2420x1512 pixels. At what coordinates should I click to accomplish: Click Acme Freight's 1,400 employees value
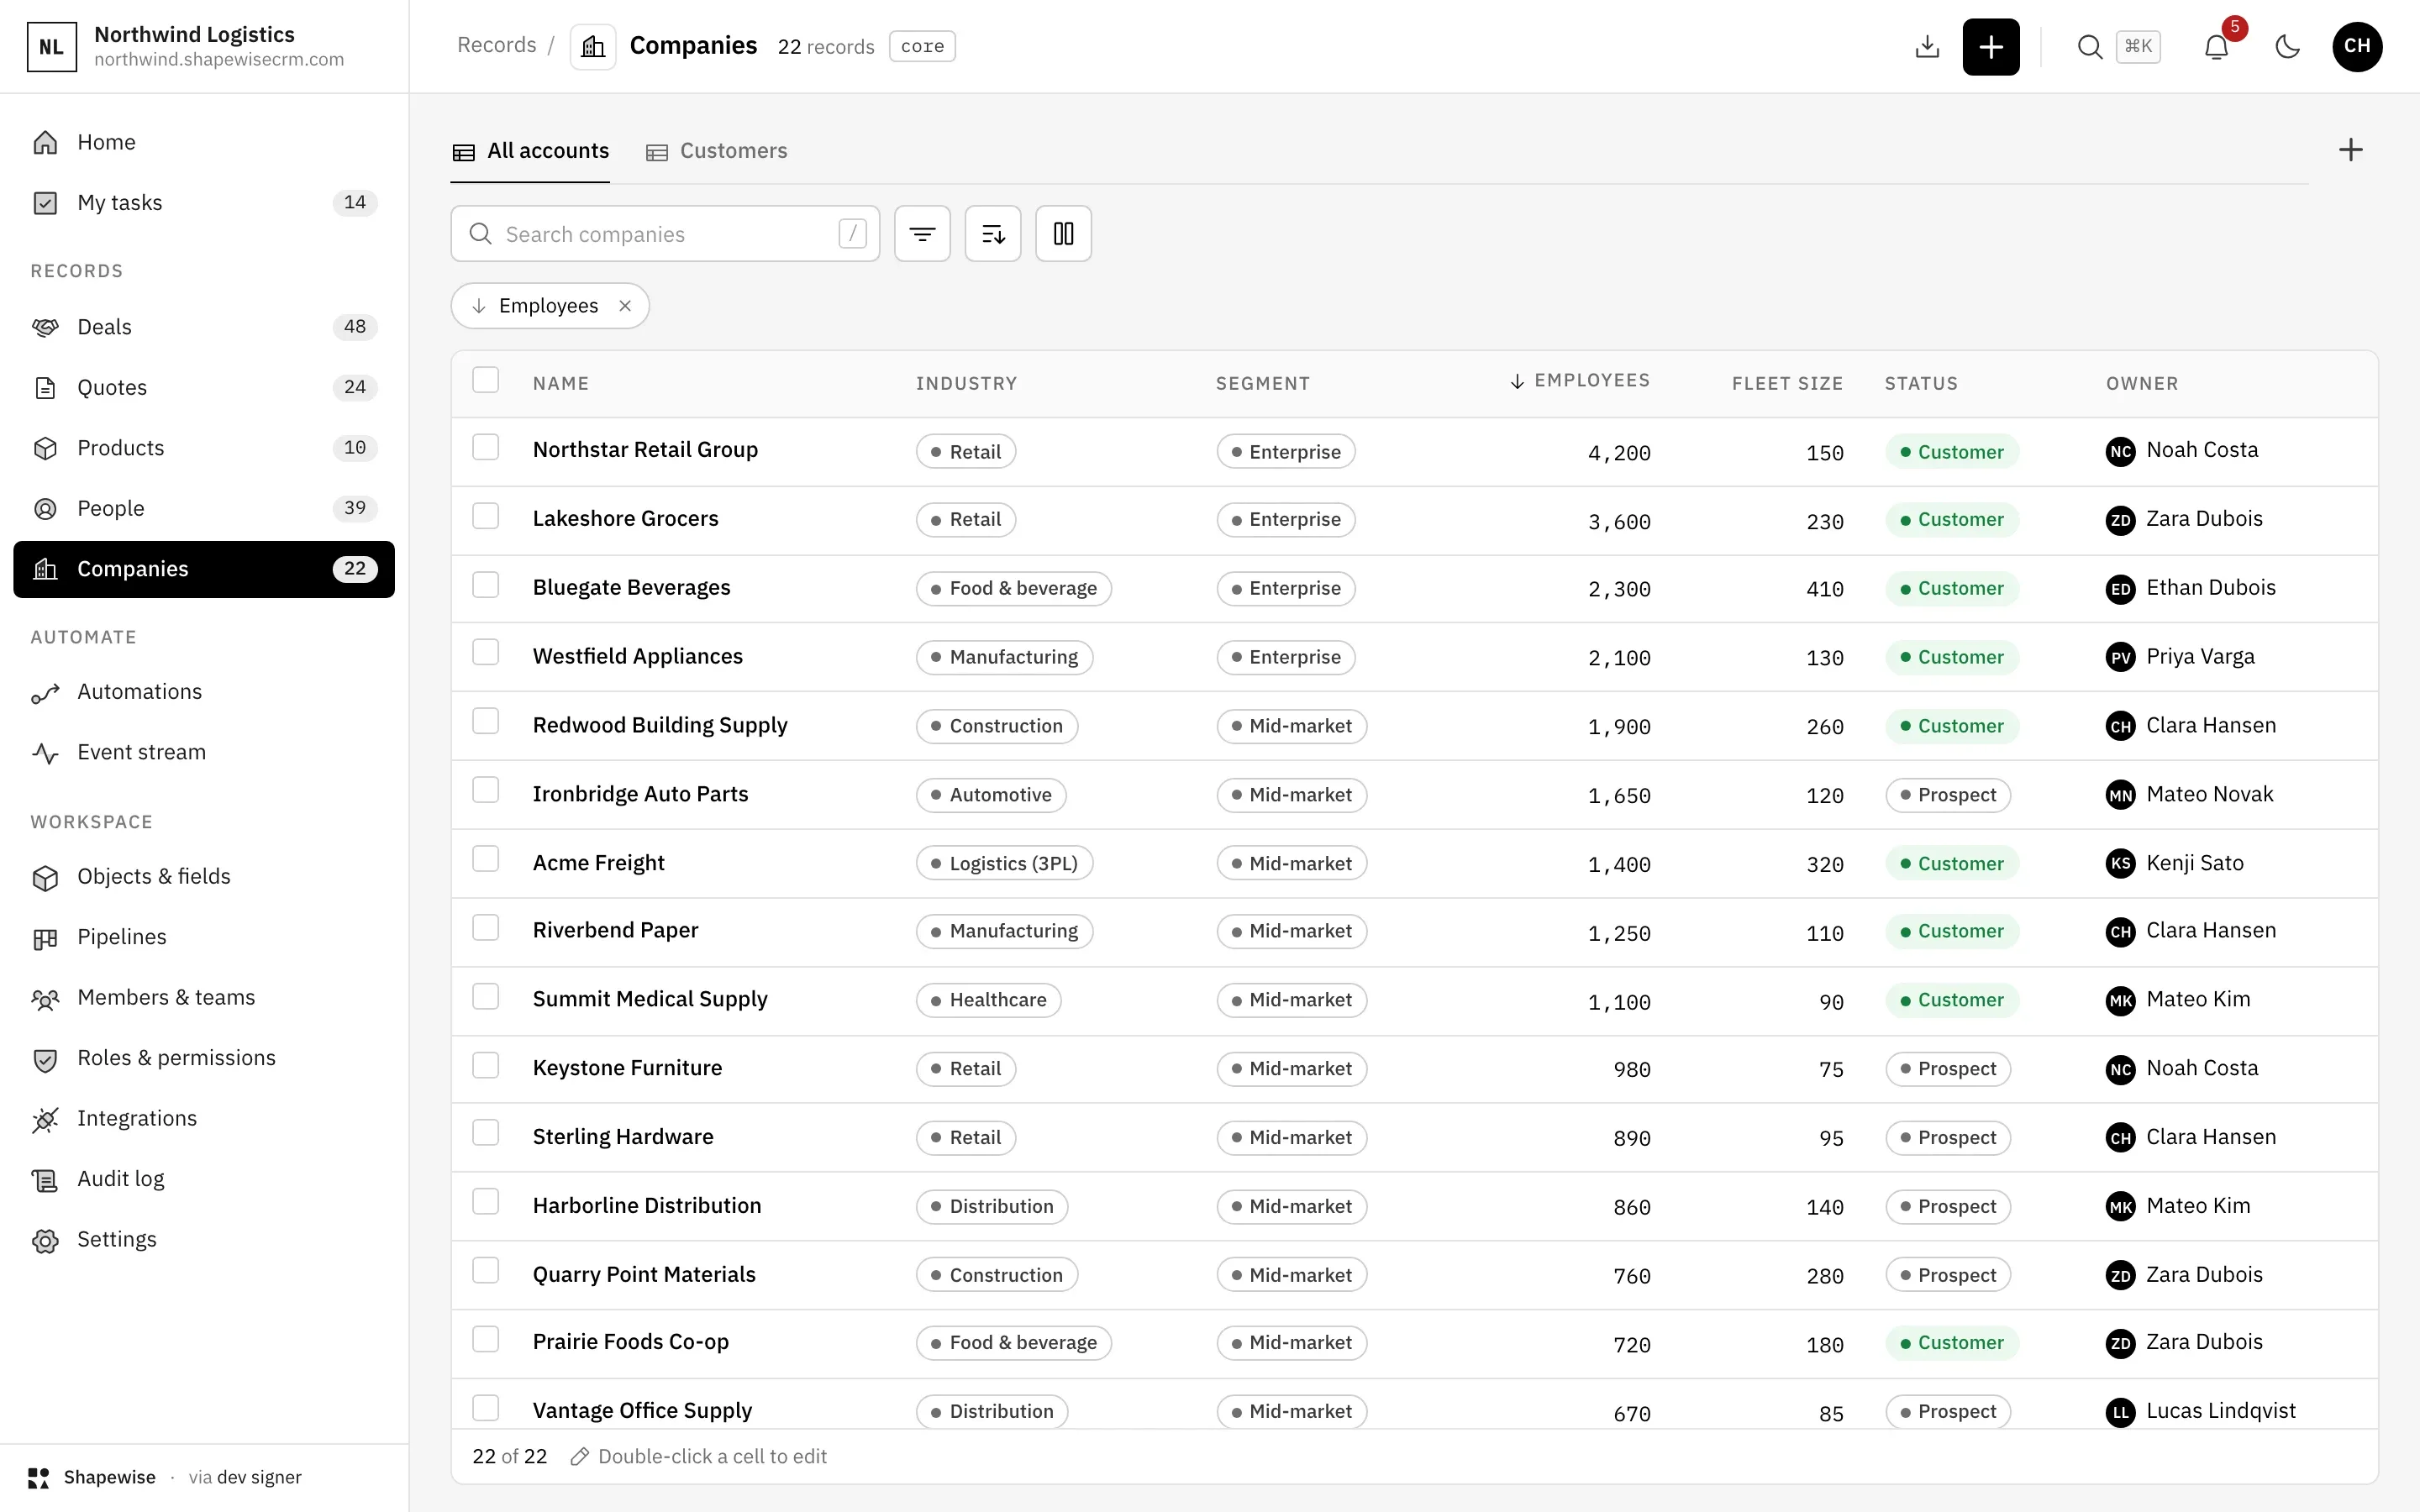1619,865
